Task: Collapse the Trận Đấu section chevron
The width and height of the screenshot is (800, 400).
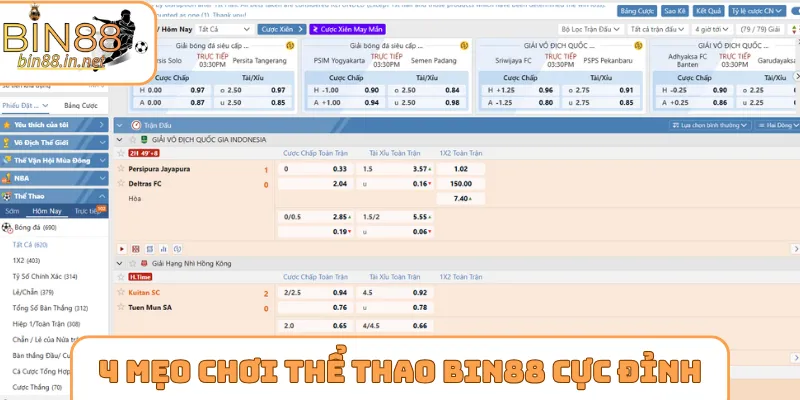Action: [x=119, y=125]
